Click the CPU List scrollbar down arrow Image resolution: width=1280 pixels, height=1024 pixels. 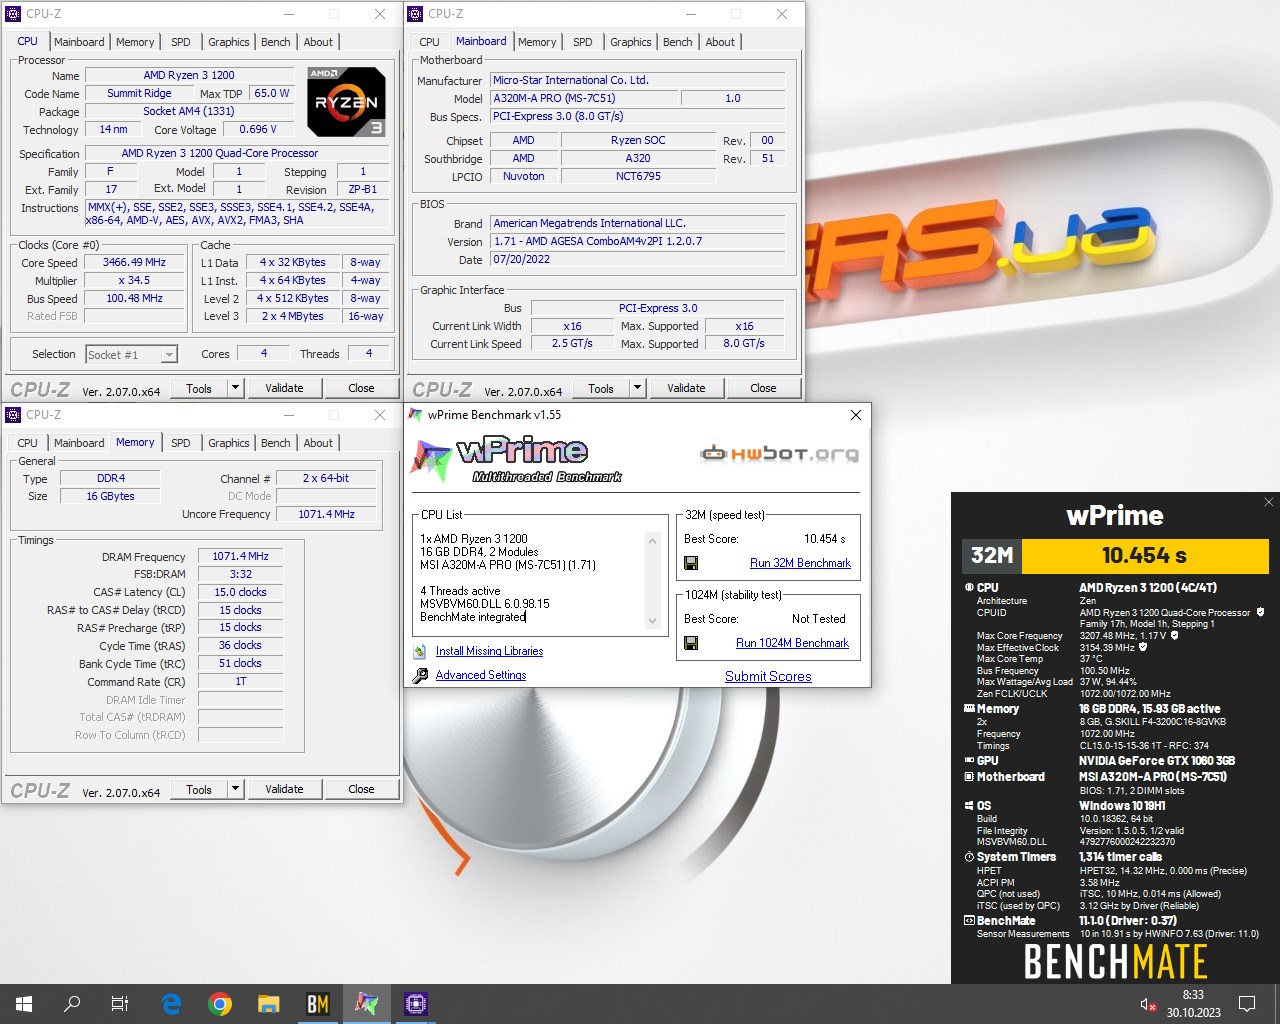[652, 621]
